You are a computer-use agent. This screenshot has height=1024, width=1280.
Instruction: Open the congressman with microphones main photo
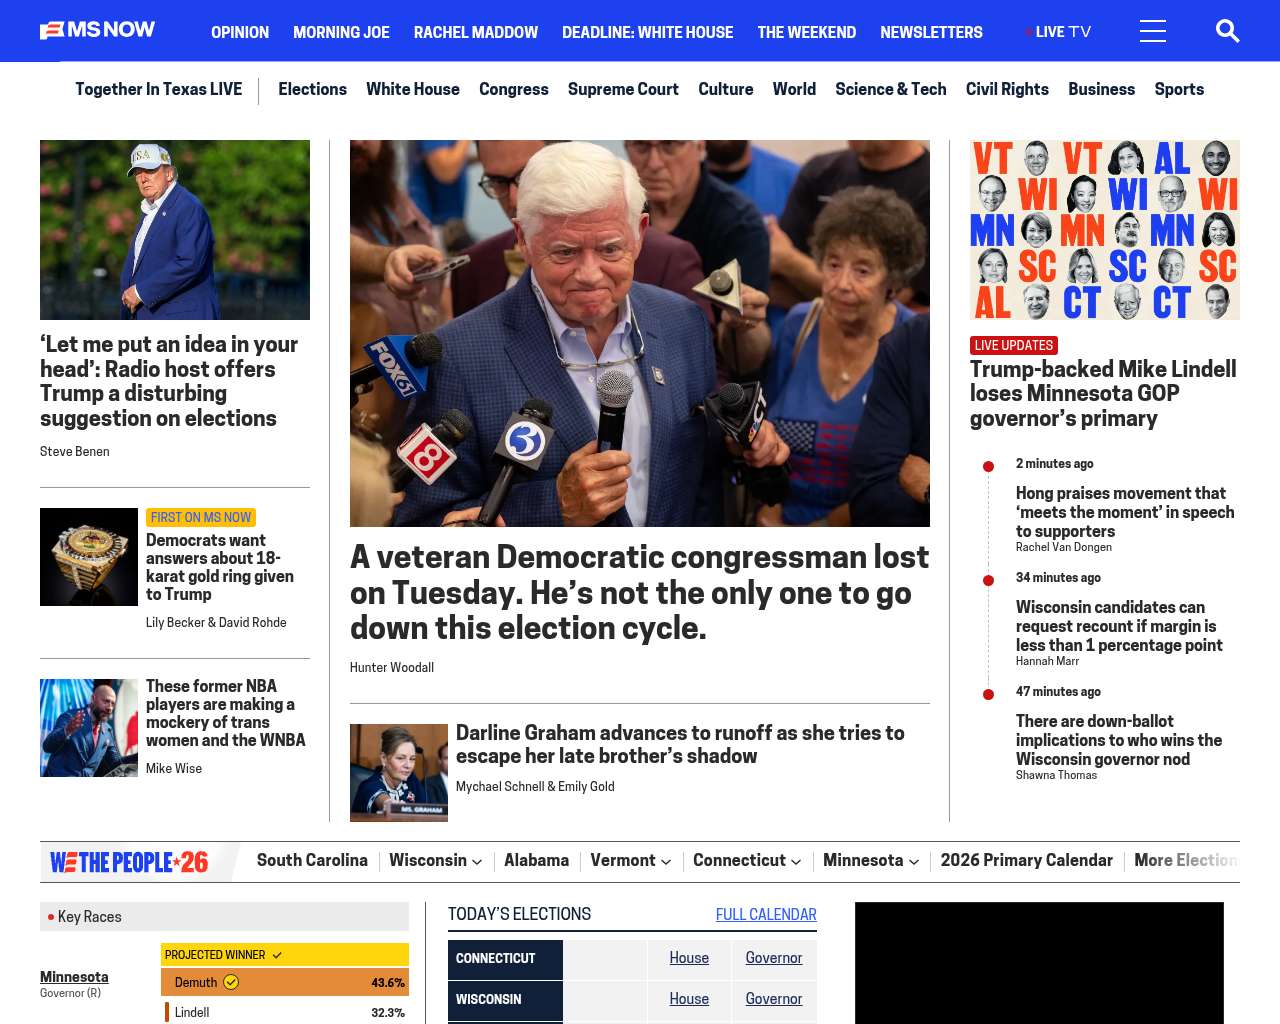click(x=640, y=333)
